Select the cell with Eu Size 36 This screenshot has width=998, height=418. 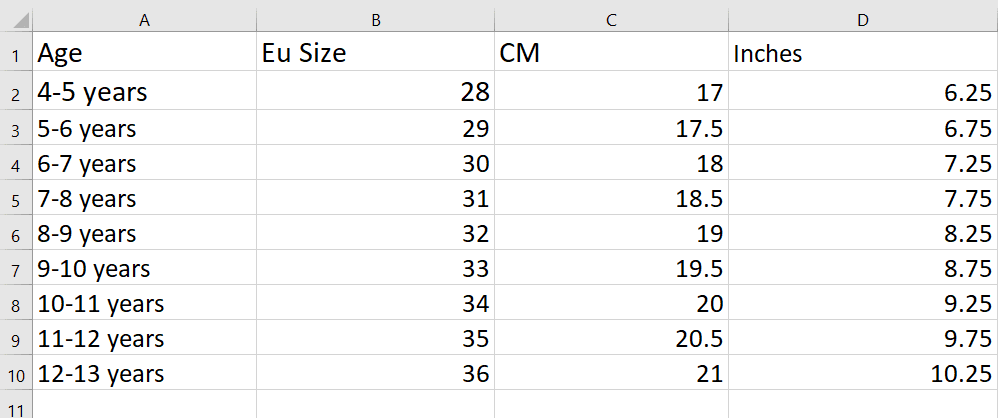[x=375, y=375]
